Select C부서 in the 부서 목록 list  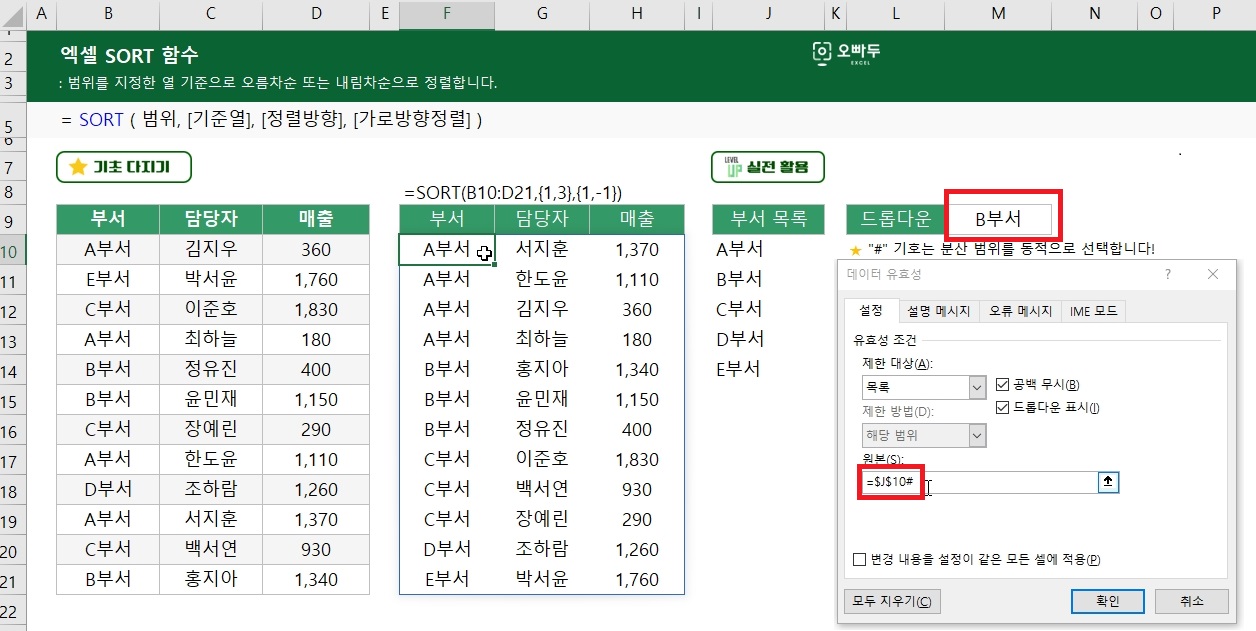click(x=768, y=309)
